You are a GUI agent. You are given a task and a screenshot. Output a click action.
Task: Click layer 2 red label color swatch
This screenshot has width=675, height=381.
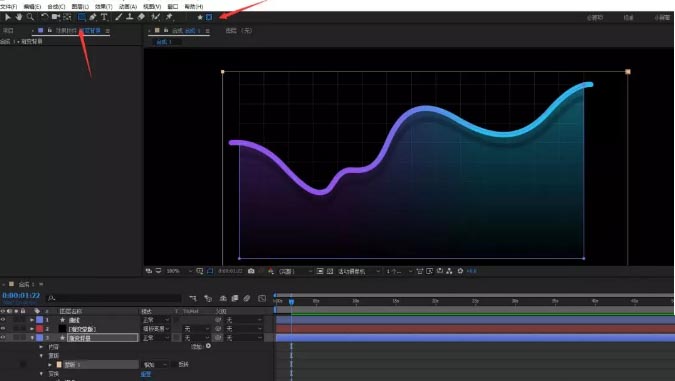tap(40, 328)
